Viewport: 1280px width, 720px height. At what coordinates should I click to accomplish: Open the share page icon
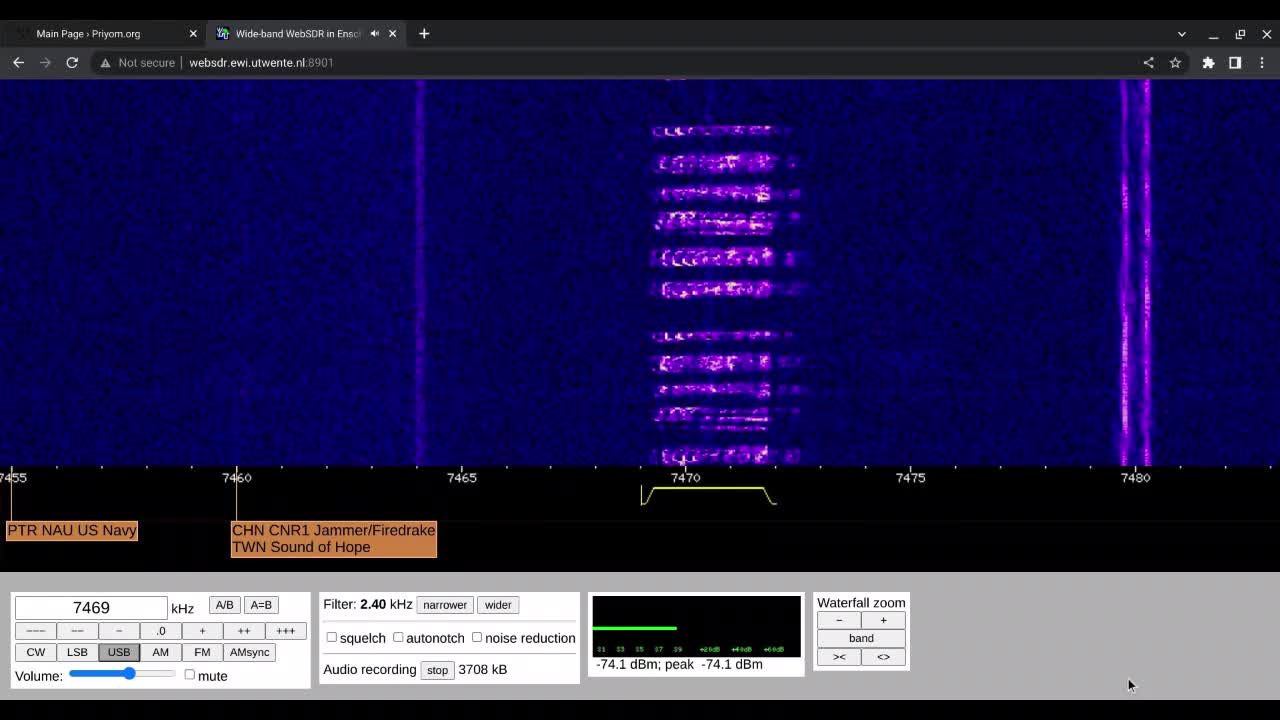1148,62
